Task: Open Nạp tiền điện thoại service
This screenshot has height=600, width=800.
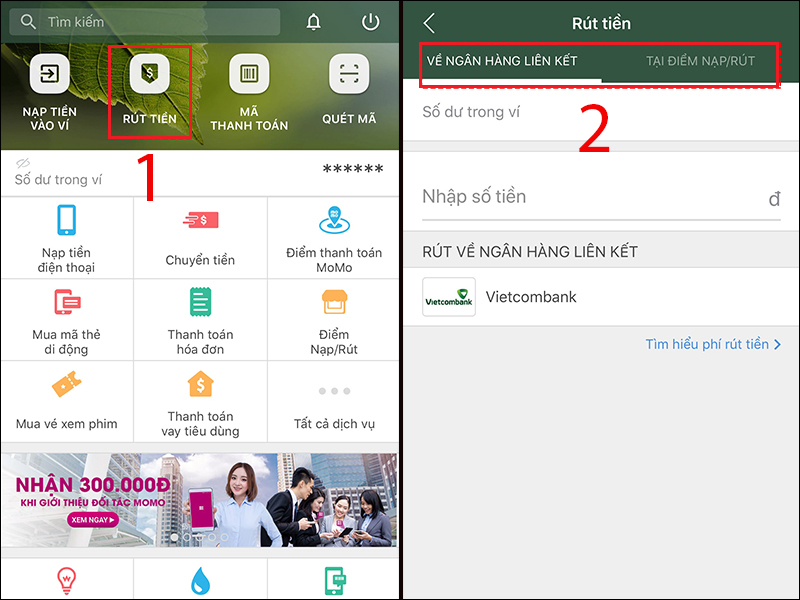Action: [x=67, y=238]
